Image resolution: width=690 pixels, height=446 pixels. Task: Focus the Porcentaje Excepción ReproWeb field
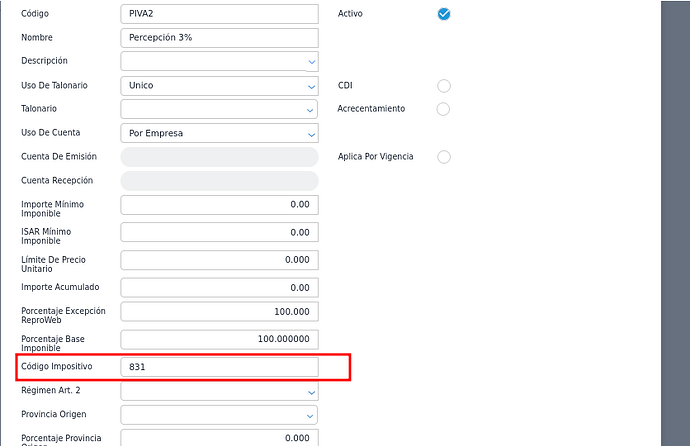(219, 312)
